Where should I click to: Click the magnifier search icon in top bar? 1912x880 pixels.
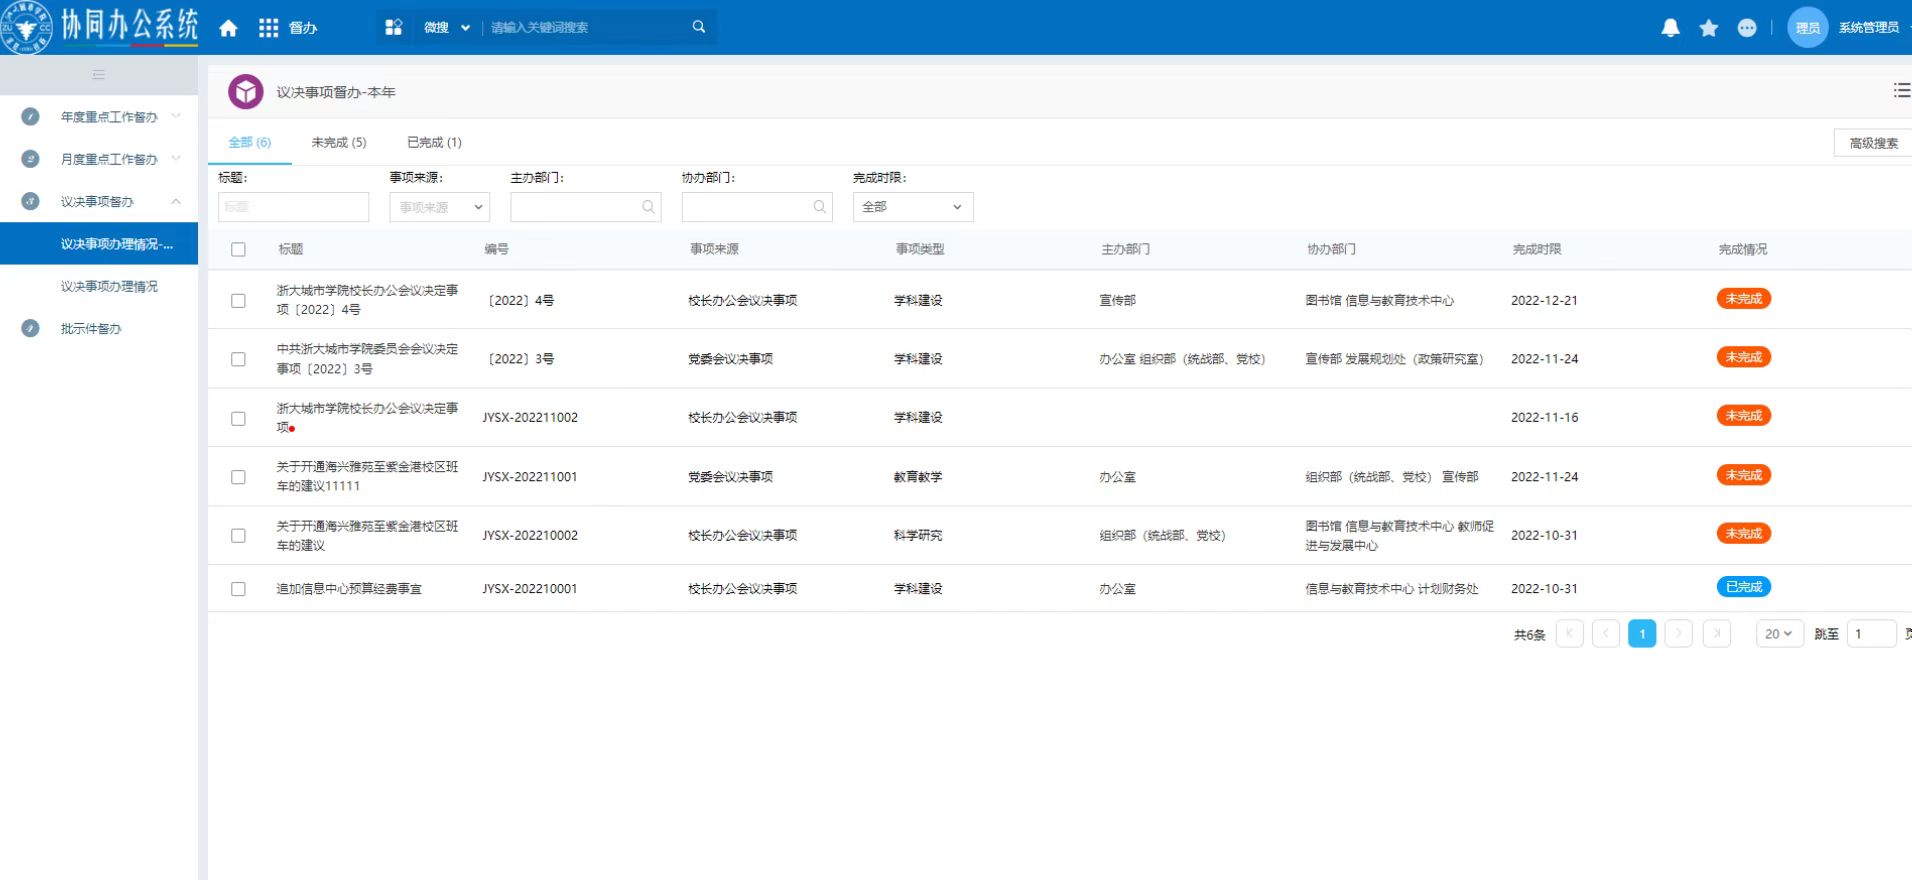699,27
